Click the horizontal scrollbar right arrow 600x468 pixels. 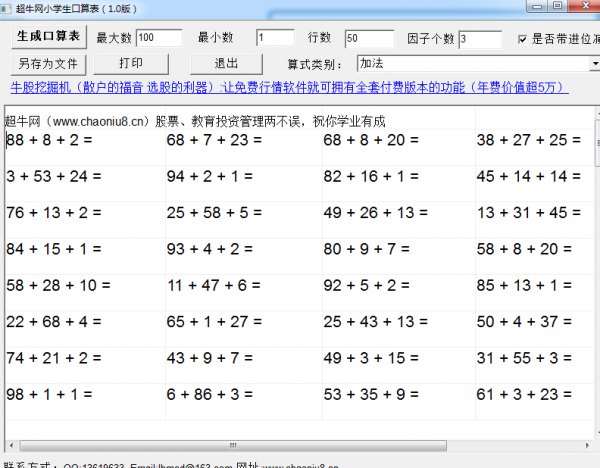click(x=587, y=445)
